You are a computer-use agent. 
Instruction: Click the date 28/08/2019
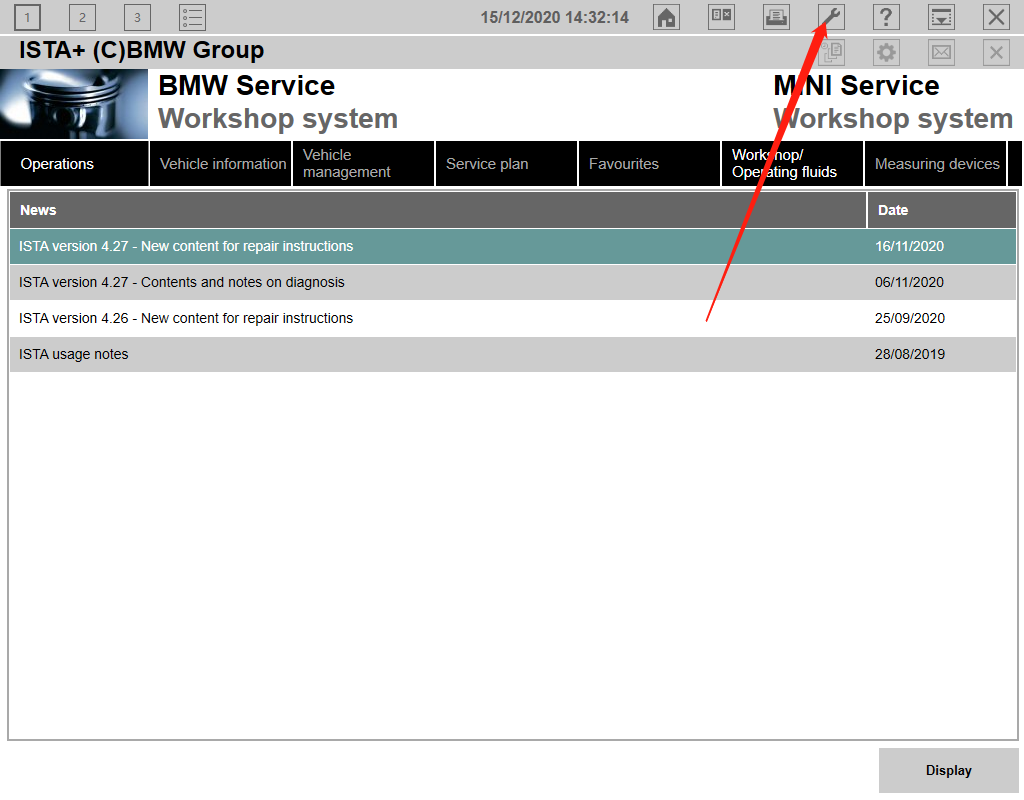[910, 354]
